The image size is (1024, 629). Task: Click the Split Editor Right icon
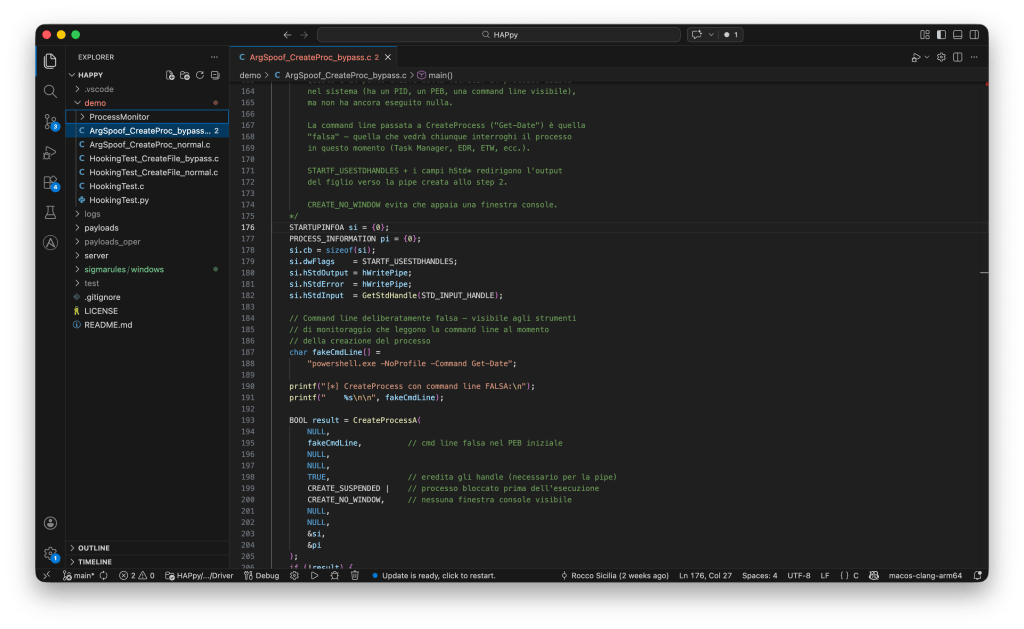pos(958,57)
